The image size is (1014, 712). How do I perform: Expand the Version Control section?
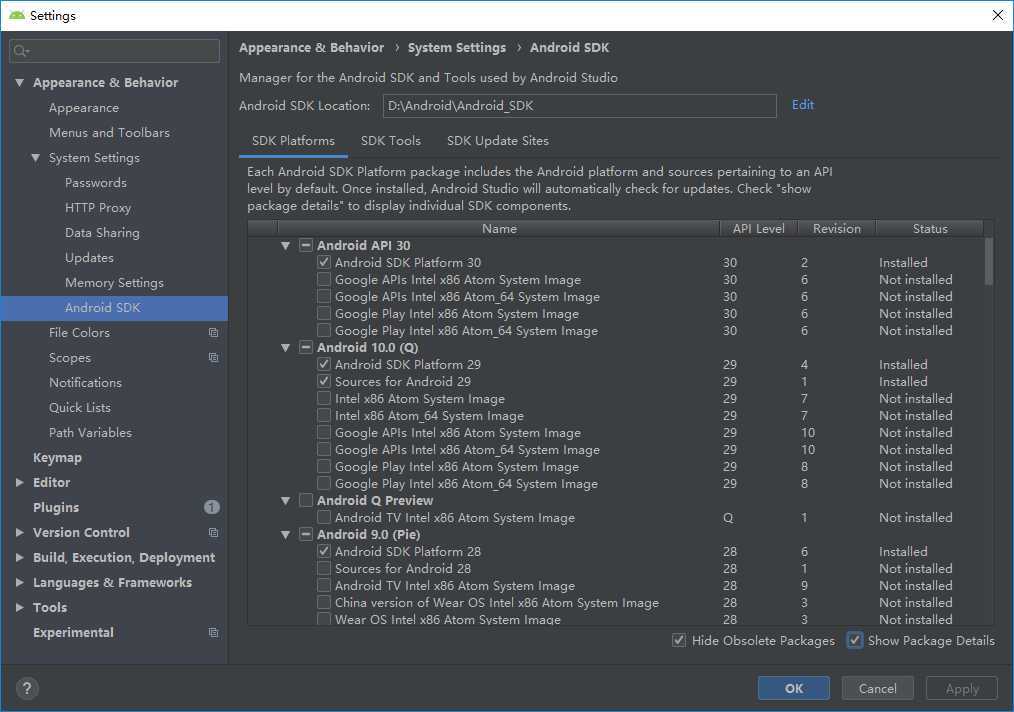click(19, 532)
